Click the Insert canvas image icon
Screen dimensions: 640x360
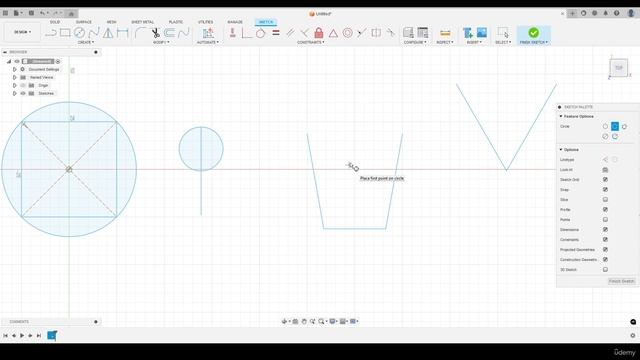coord(482,32)
